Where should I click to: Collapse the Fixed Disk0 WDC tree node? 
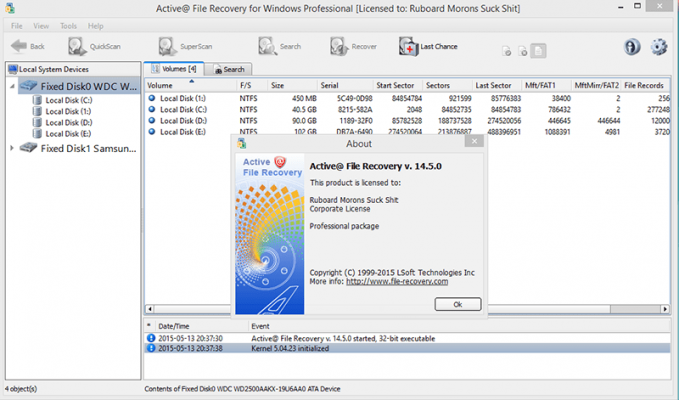point(12,86)
